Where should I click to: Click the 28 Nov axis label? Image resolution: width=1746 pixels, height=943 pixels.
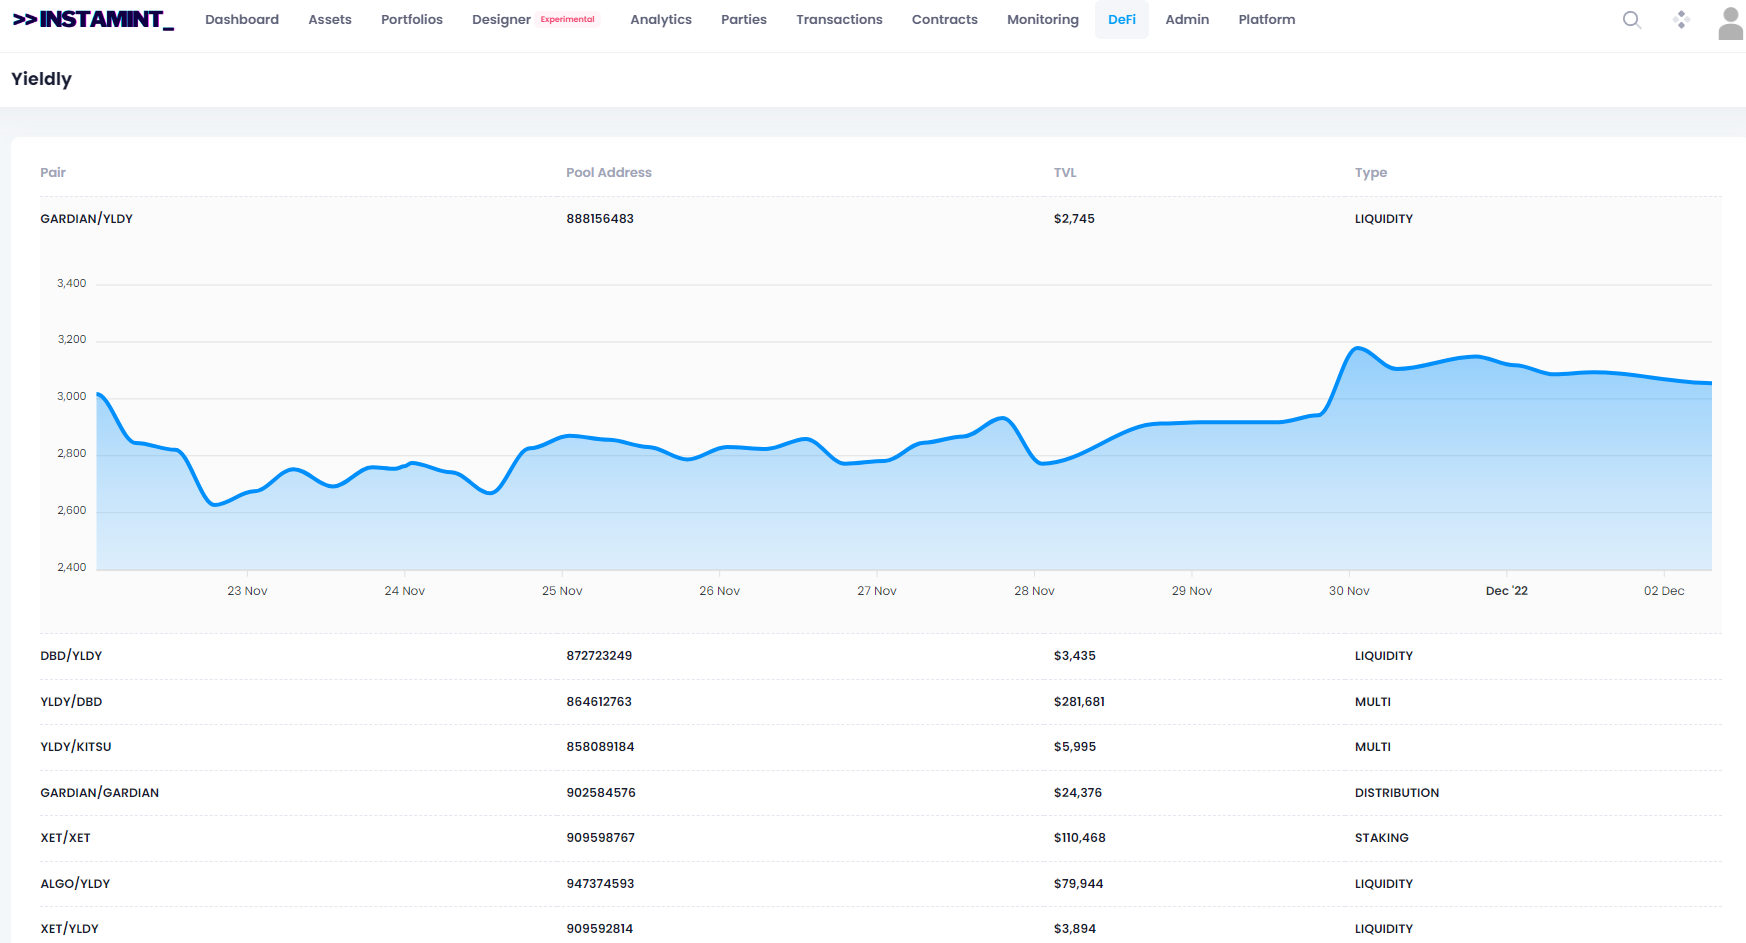click(x=1034, y=591)
